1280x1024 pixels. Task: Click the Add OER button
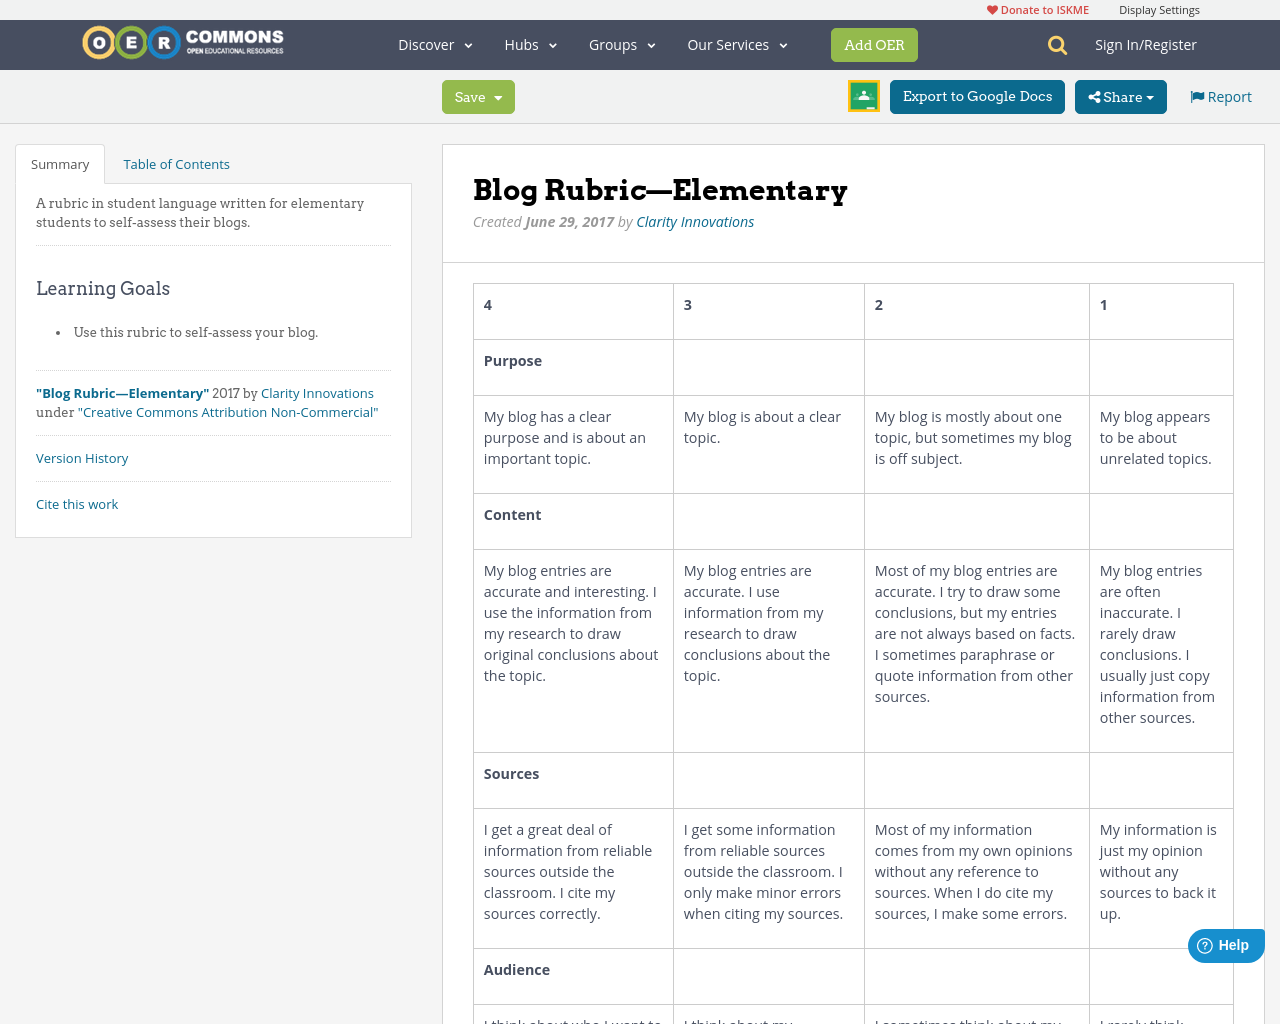point(874,44)
